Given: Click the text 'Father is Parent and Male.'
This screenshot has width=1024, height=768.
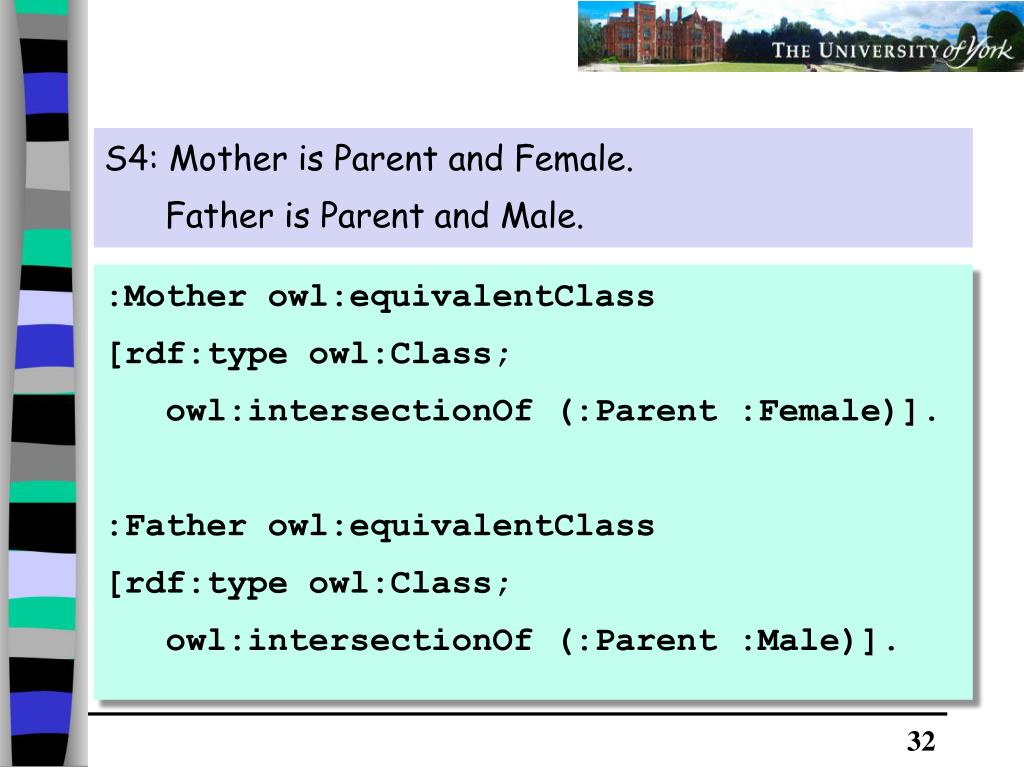Looking at the screenshot, I should point(374,216).
